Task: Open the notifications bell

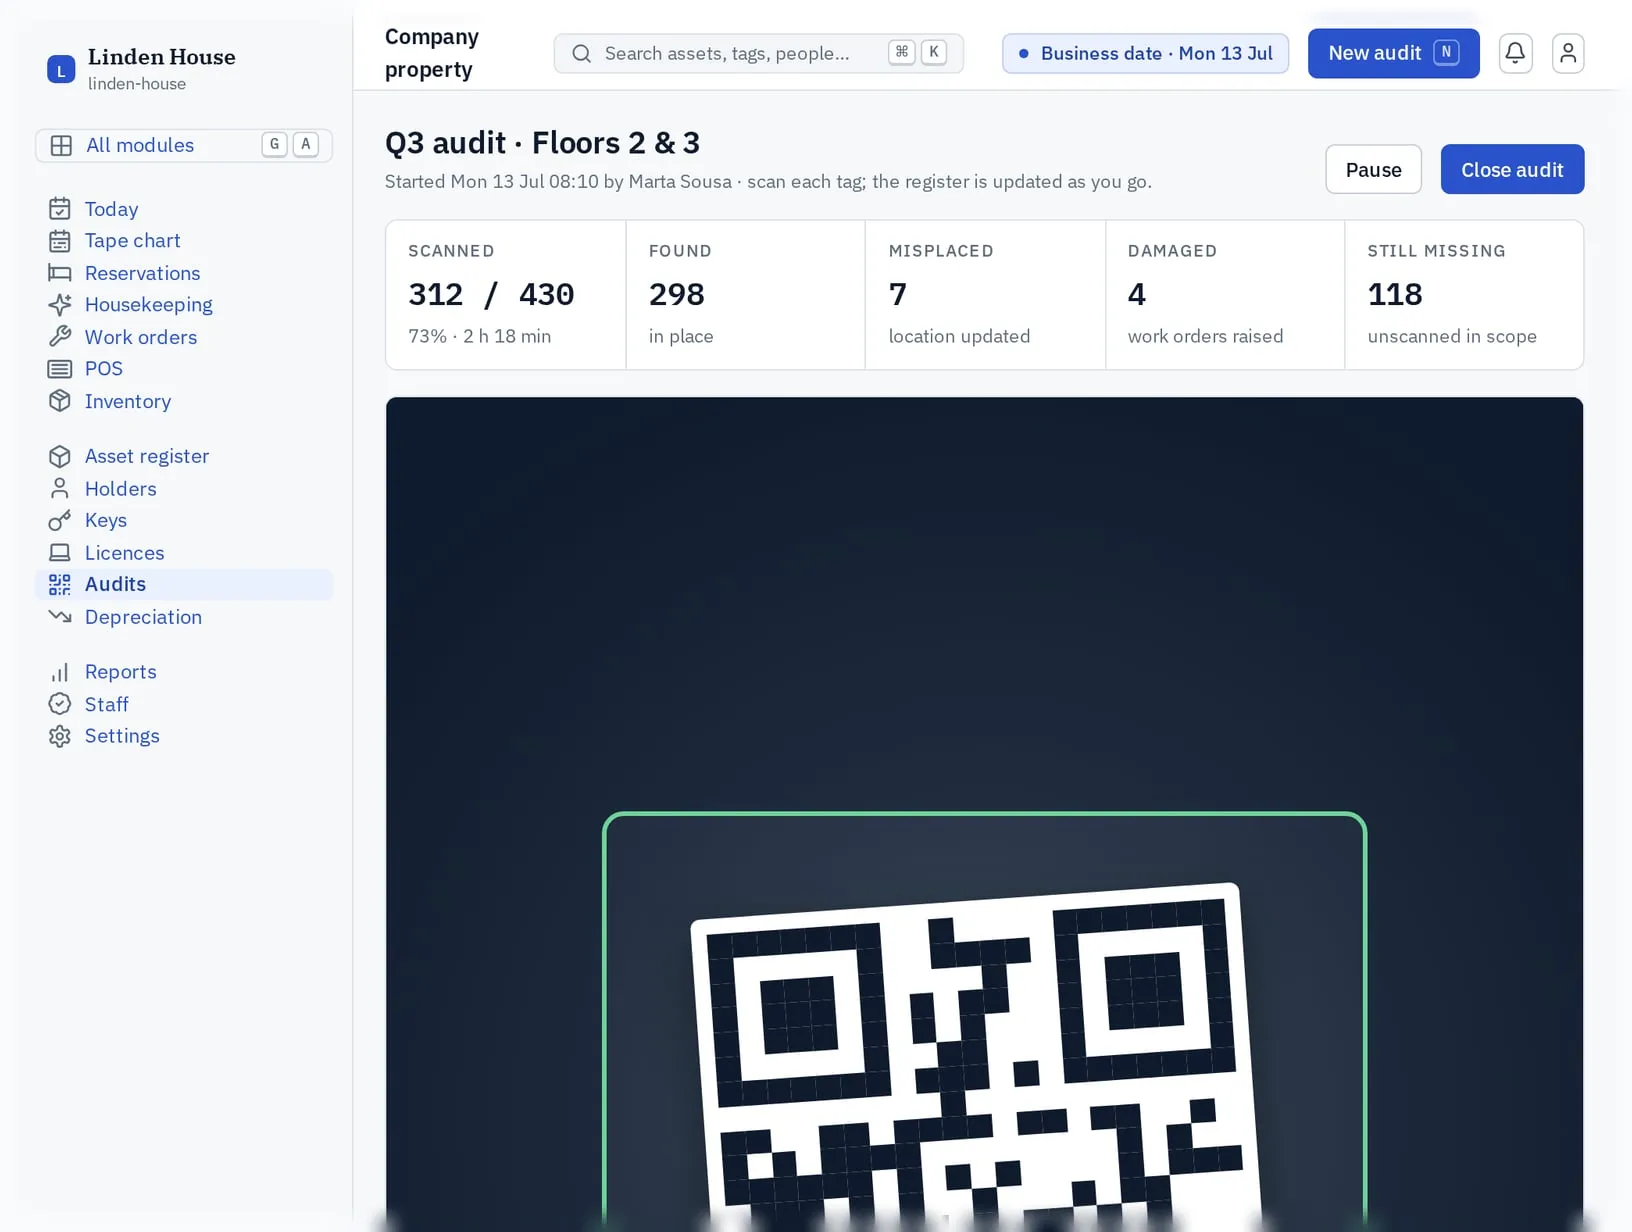Action: (x=1515, y=53)
